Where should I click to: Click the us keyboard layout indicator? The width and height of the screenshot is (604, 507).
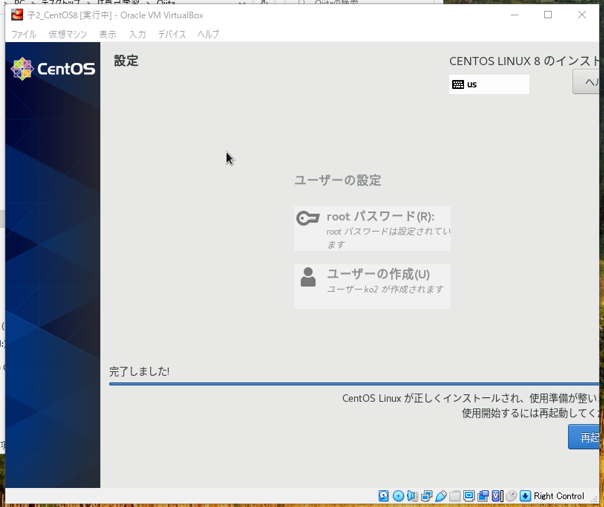(489, 84)
